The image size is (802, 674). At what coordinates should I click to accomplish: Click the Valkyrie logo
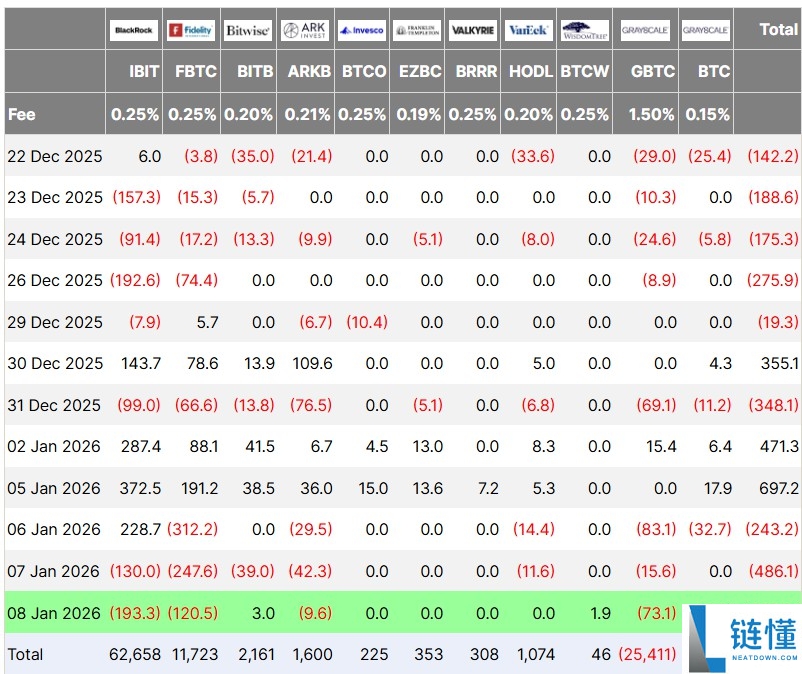473,30
